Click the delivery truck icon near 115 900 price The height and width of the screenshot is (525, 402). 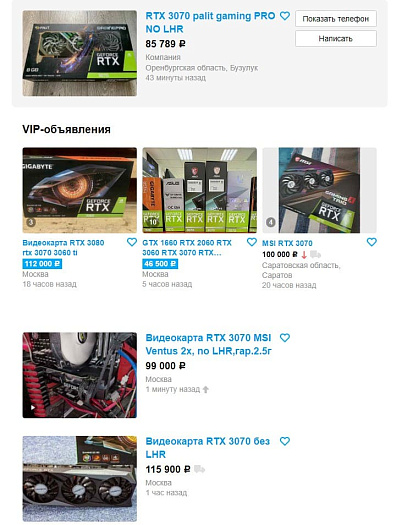pos(199,469)
